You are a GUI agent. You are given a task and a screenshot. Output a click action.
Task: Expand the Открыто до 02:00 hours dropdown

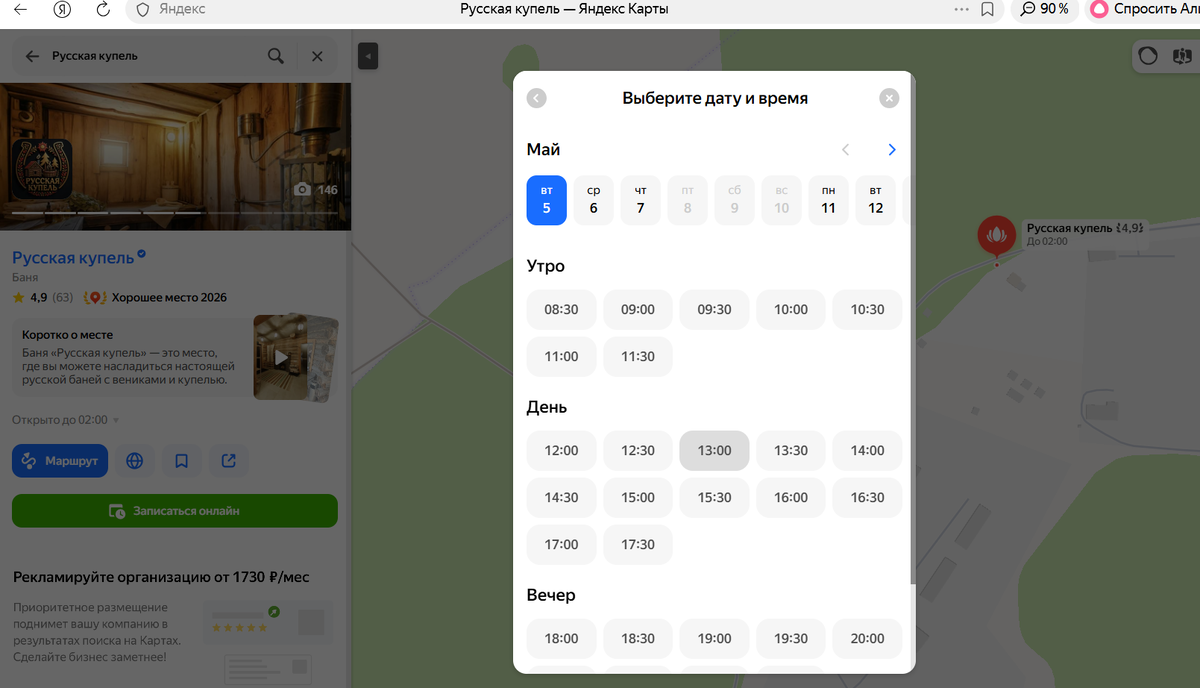[x=66, y=420]
